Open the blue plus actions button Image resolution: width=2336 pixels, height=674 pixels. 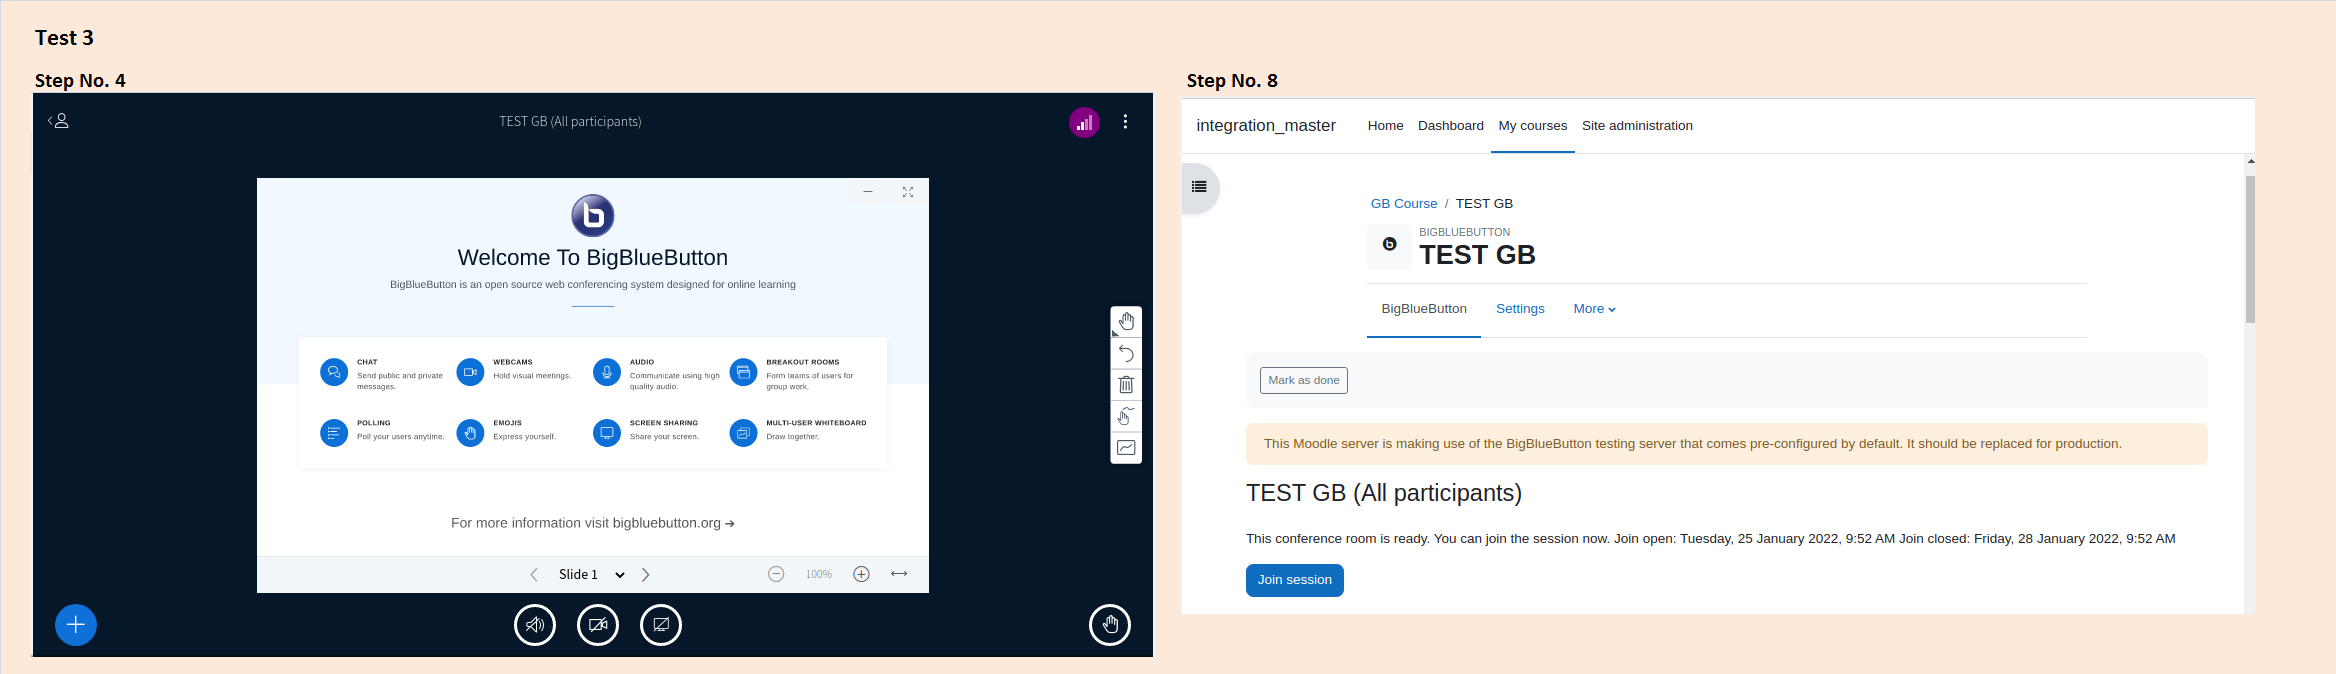point(76,625)
